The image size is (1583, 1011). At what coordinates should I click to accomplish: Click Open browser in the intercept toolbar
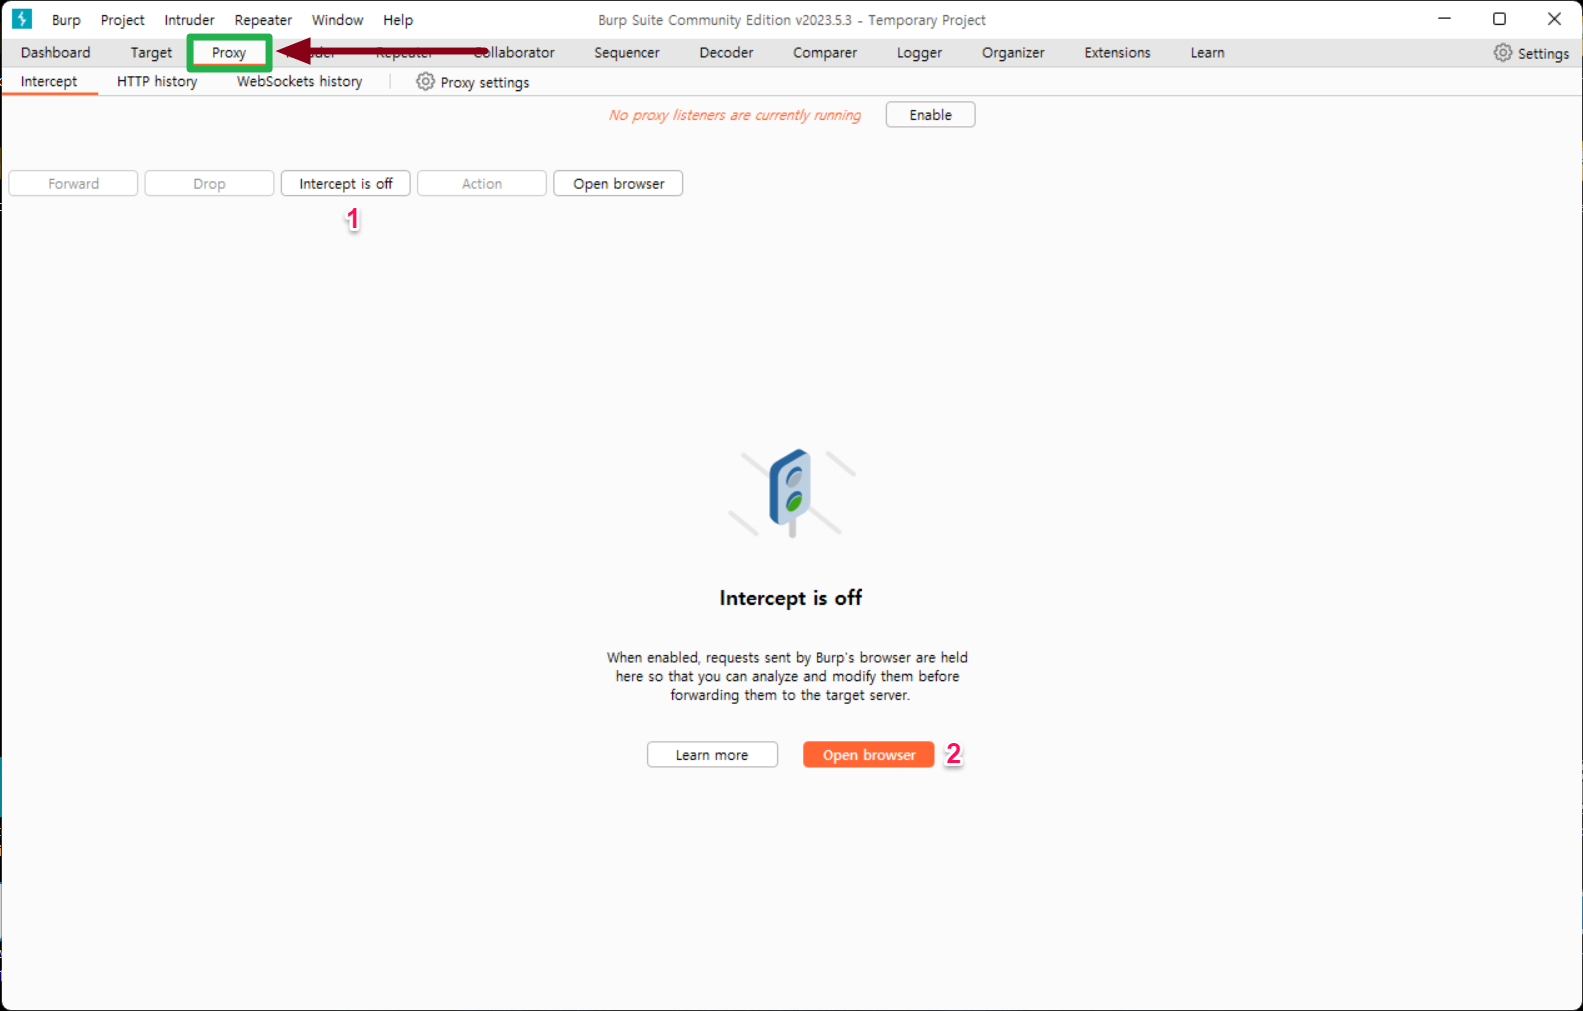(618, 184)
